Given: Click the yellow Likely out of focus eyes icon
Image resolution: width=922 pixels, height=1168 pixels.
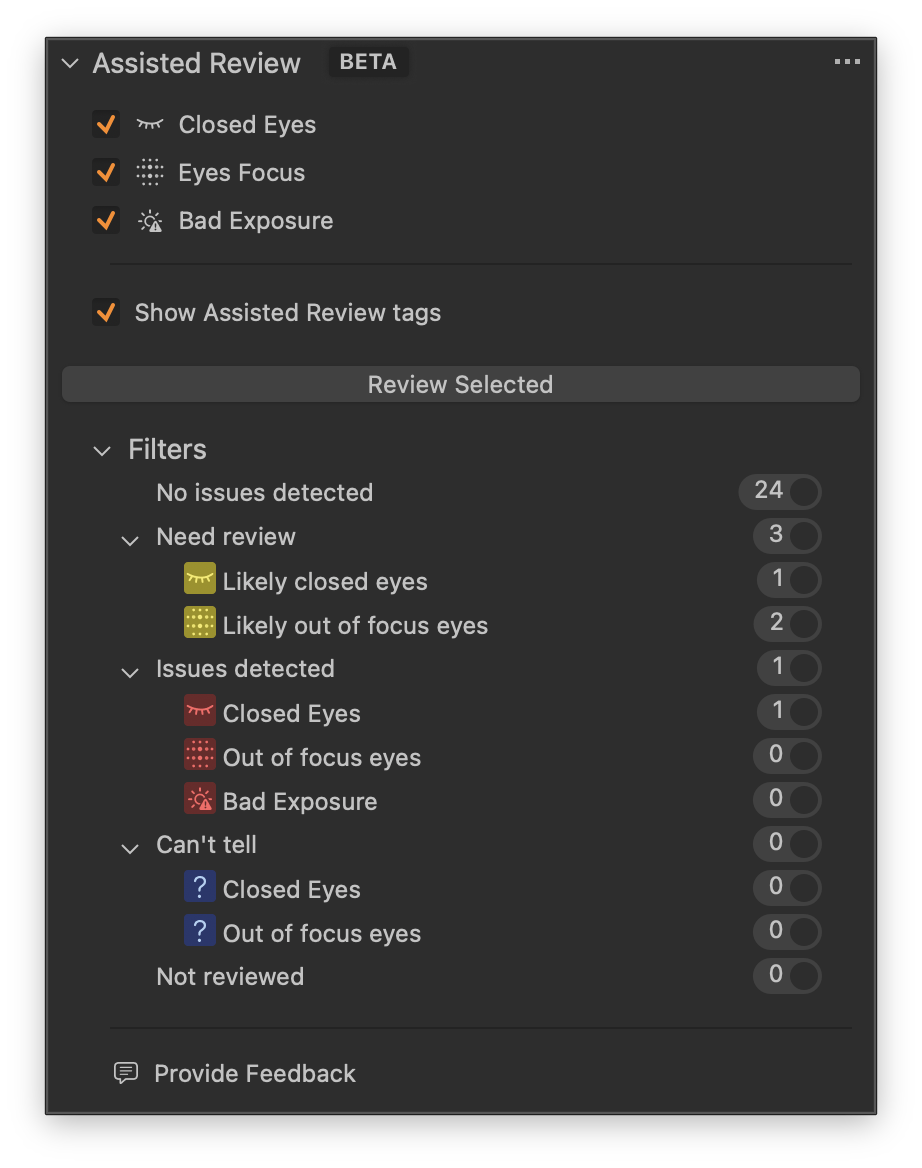Looking at the screenshot, I should pyautogui.click(x=200, y=622).
